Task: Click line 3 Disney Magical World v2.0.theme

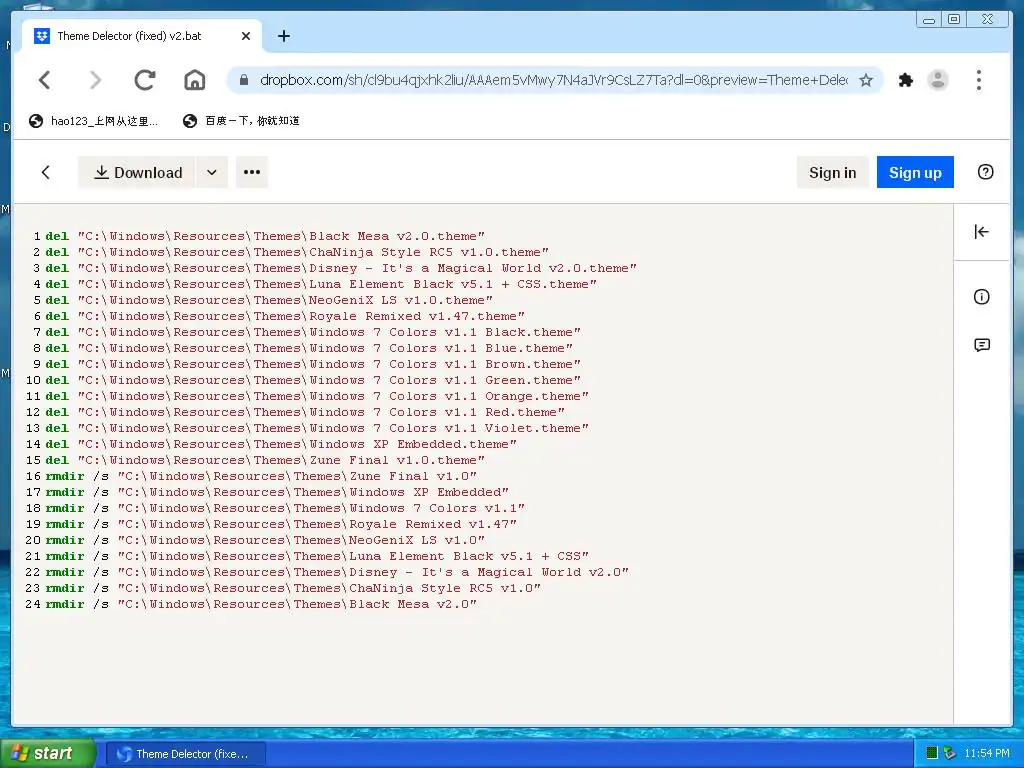Action: [x=340, y=268]
